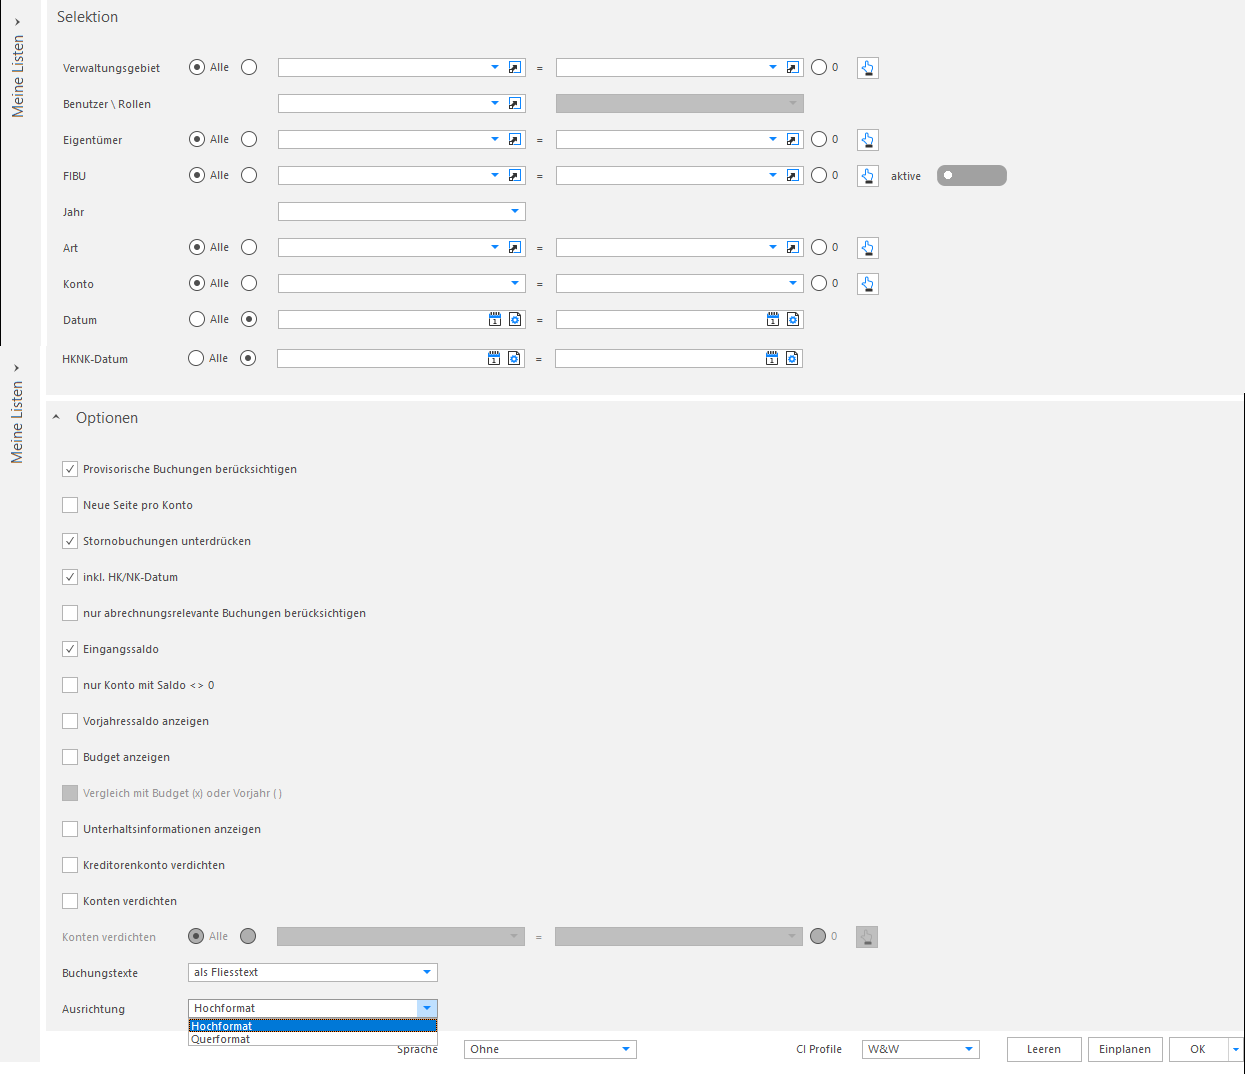Select 'Alle' radio for Datum

197,320
